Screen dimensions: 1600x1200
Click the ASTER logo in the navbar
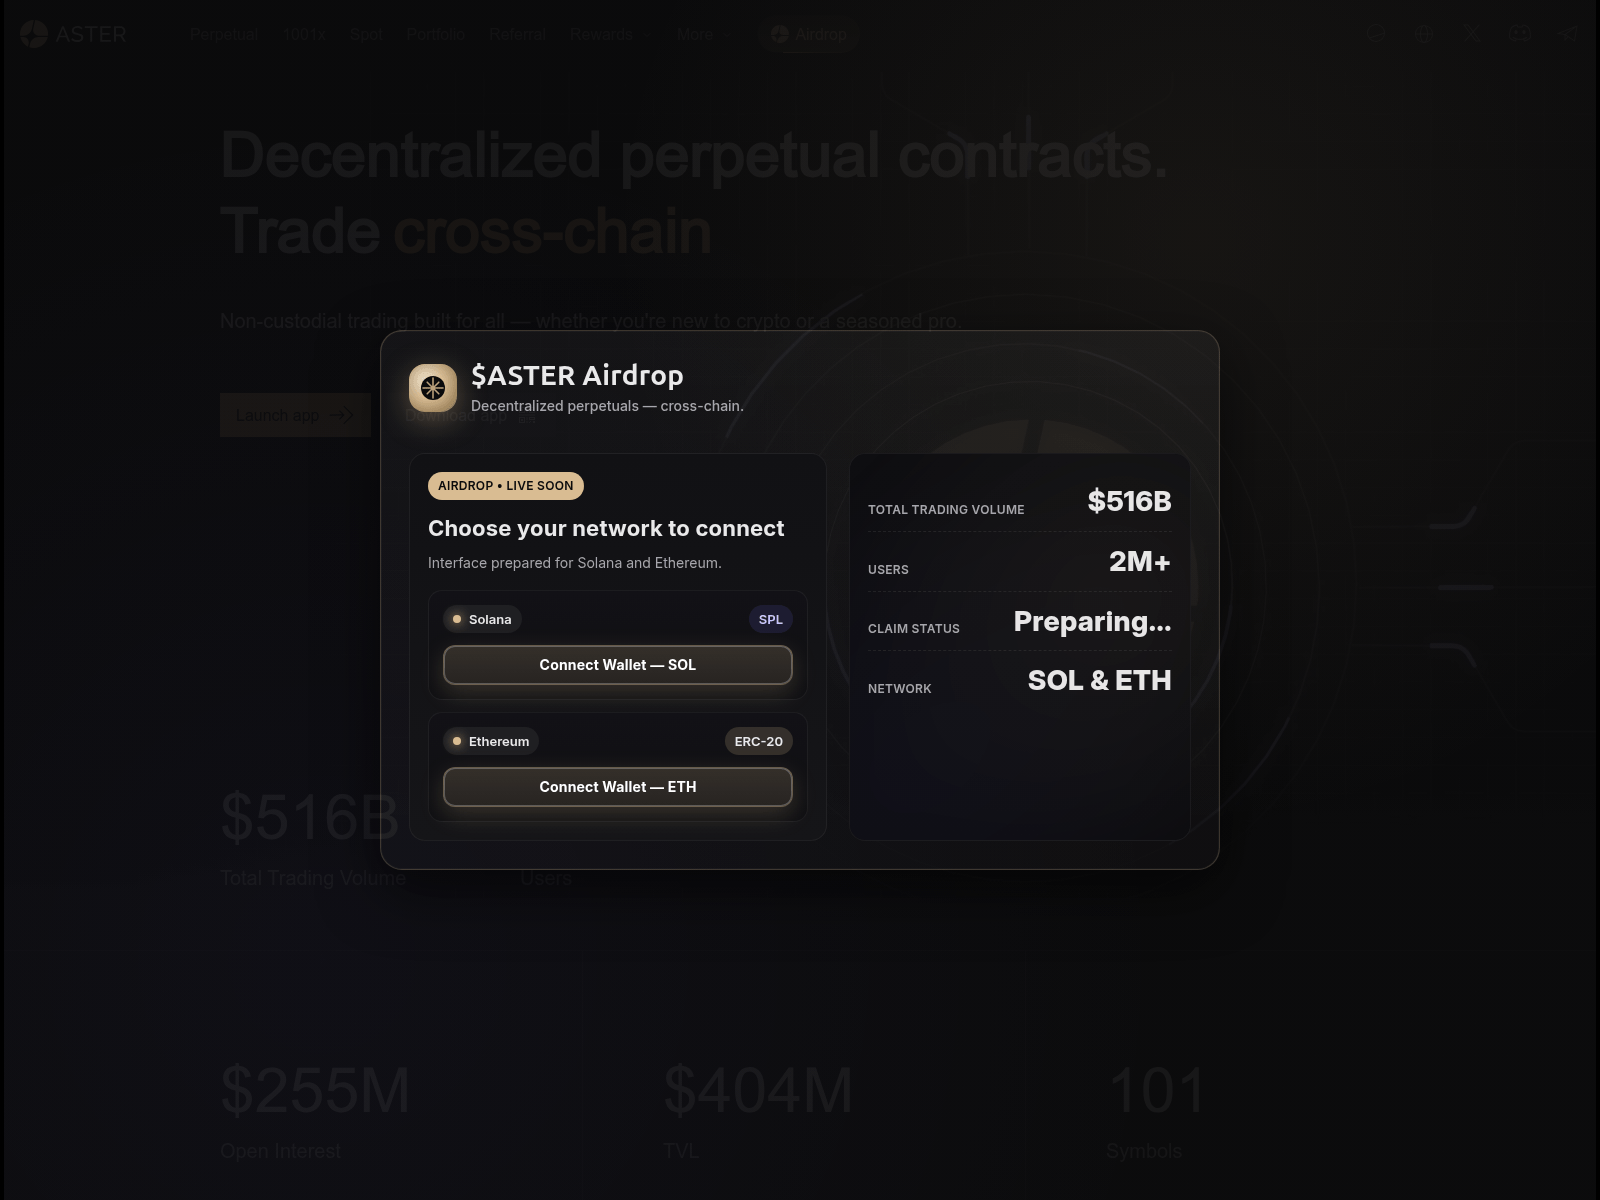(75, 34)
